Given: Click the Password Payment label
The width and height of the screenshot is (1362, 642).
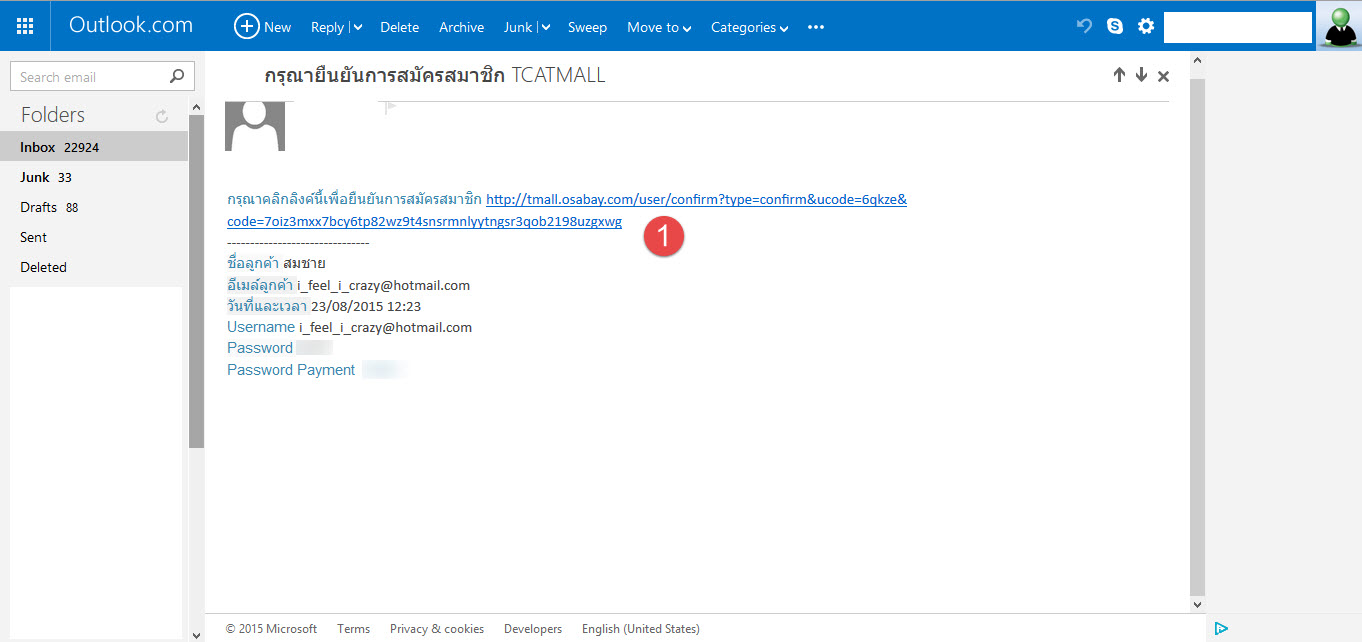Looking at the screenshot, I should click(291, 370).
